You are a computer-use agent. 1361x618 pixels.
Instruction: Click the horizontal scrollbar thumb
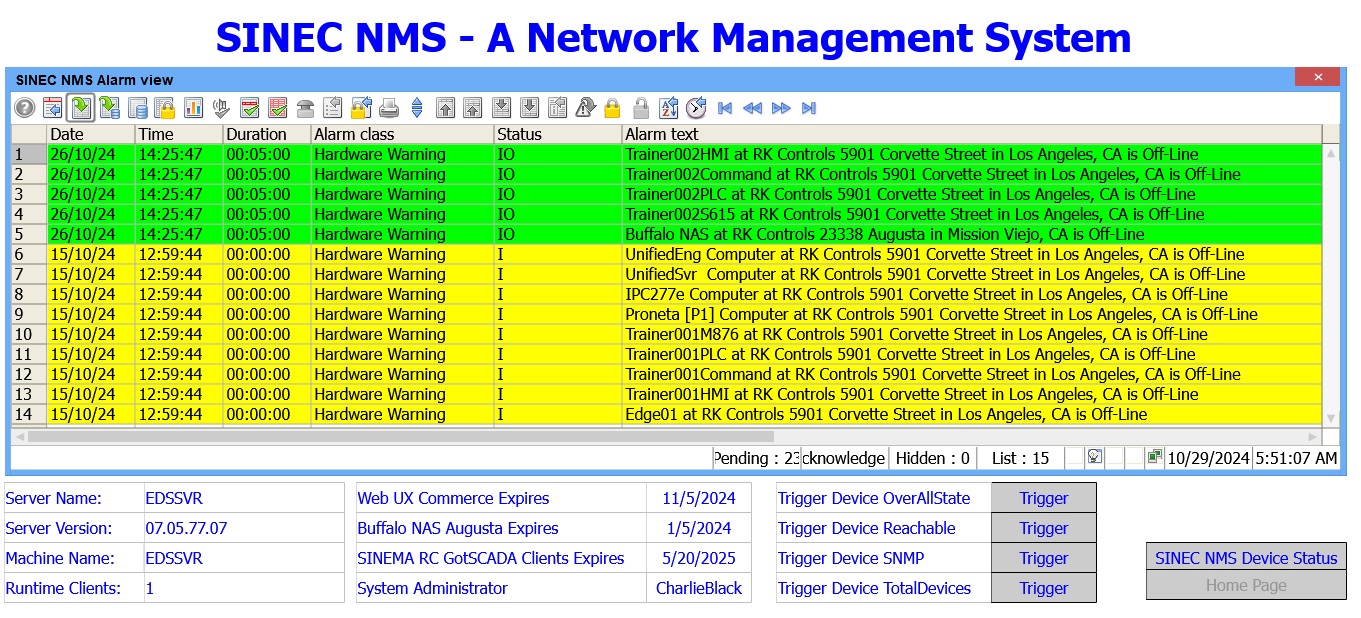[x=400, y=436]
